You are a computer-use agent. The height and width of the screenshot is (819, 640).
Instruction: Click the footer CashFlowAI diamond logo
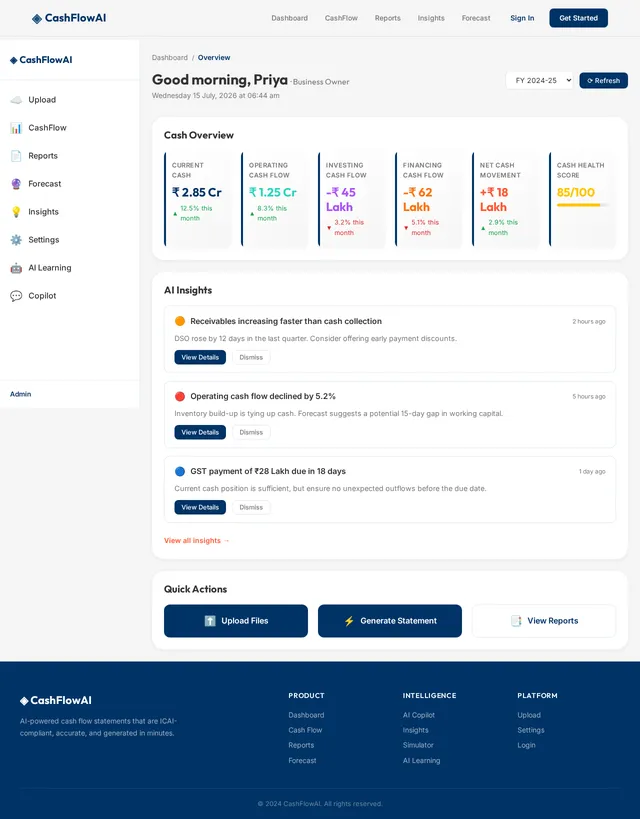(24, 701)
